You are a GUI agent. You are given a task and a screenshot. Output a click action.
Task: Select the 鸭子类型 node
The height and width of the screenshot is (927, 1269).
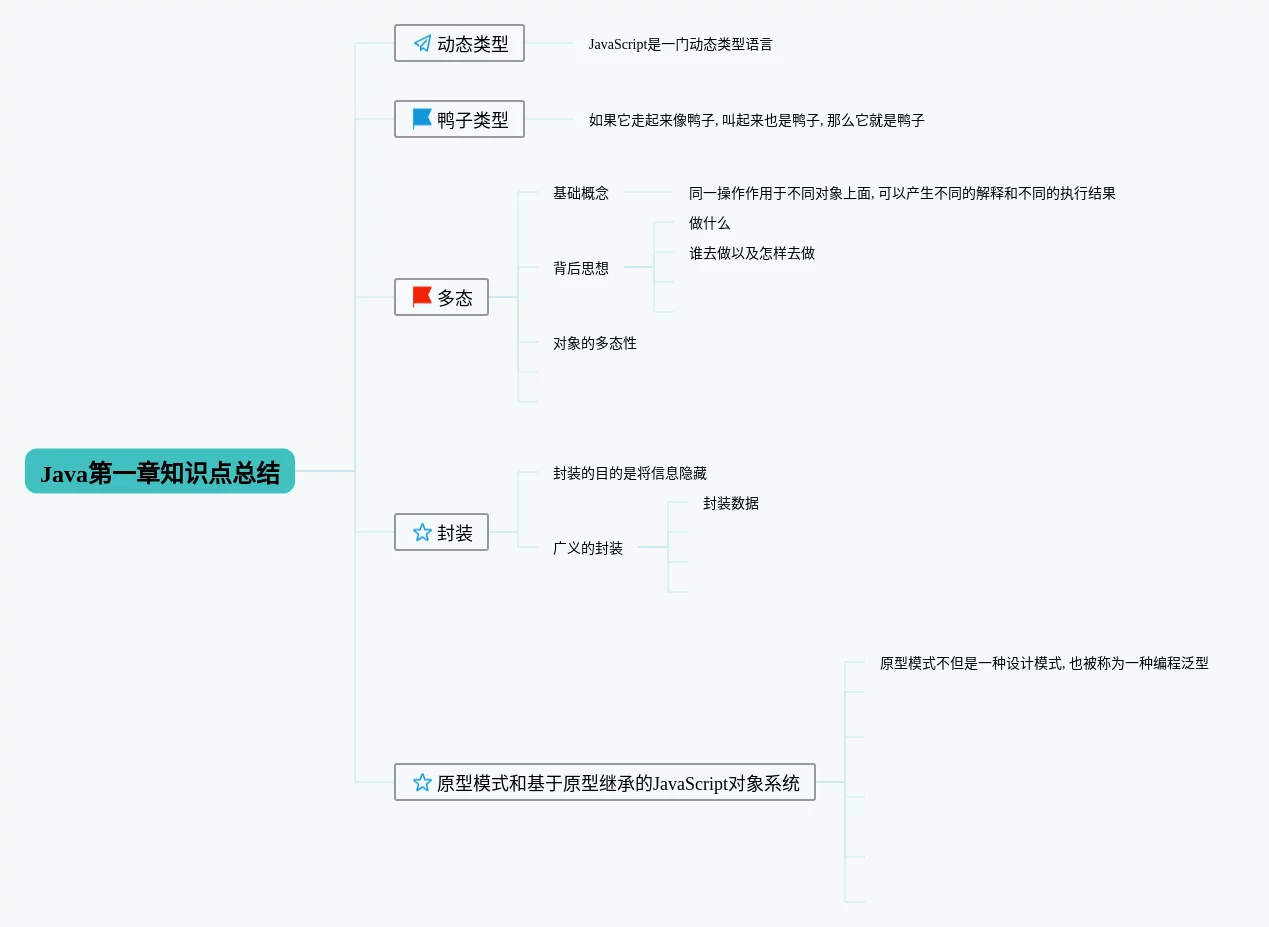pos(459,119)
